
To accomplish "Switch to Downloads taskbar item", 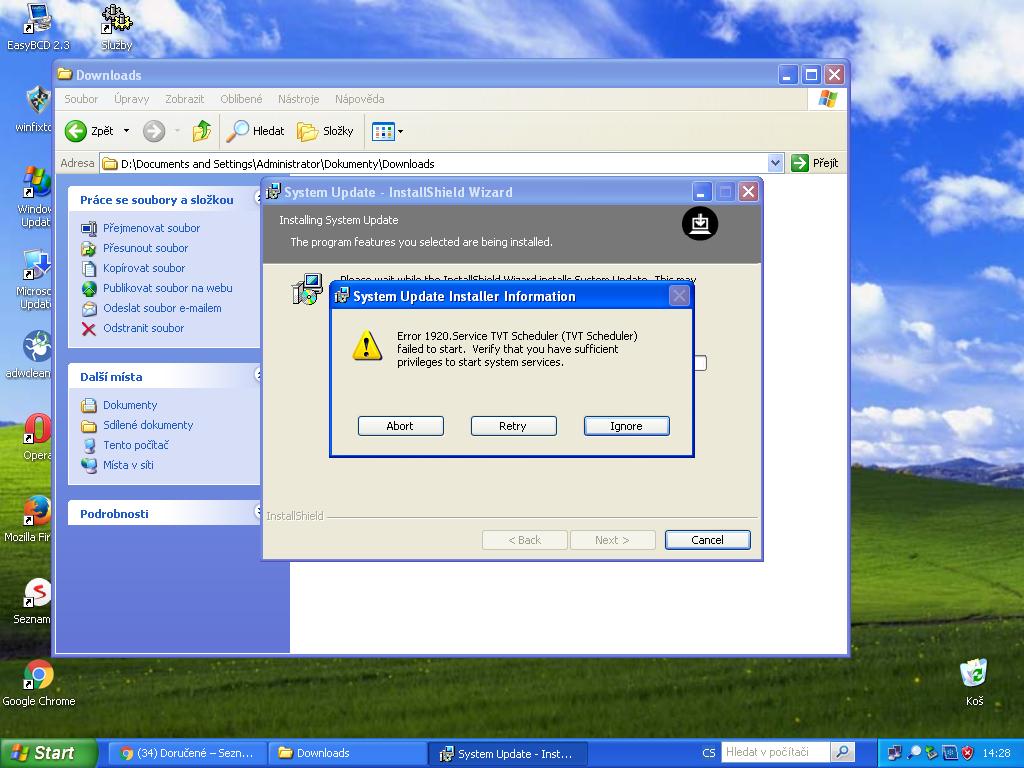I will pyautogui.click(x=347, y=753).
